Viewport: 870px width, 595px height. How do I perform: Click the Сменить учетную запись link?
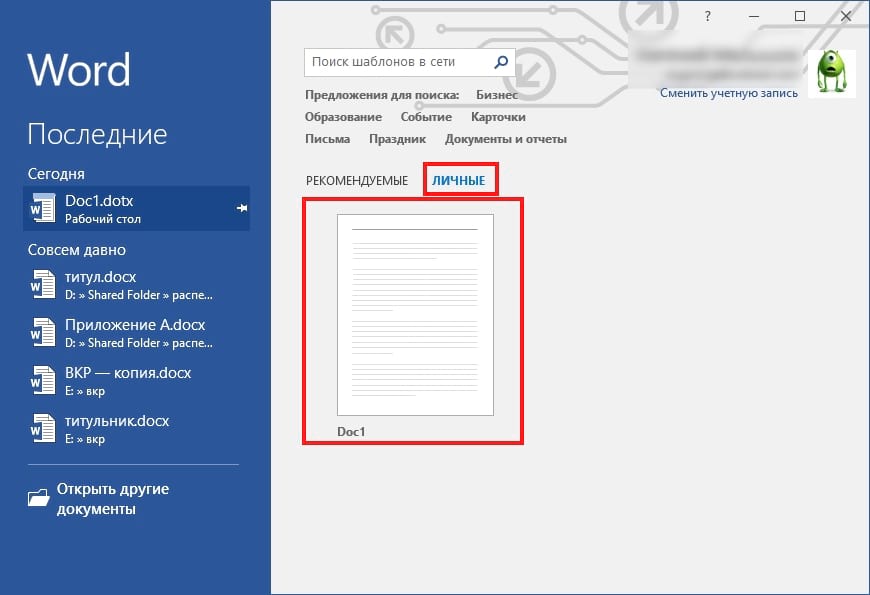click(x=728, y=93)
